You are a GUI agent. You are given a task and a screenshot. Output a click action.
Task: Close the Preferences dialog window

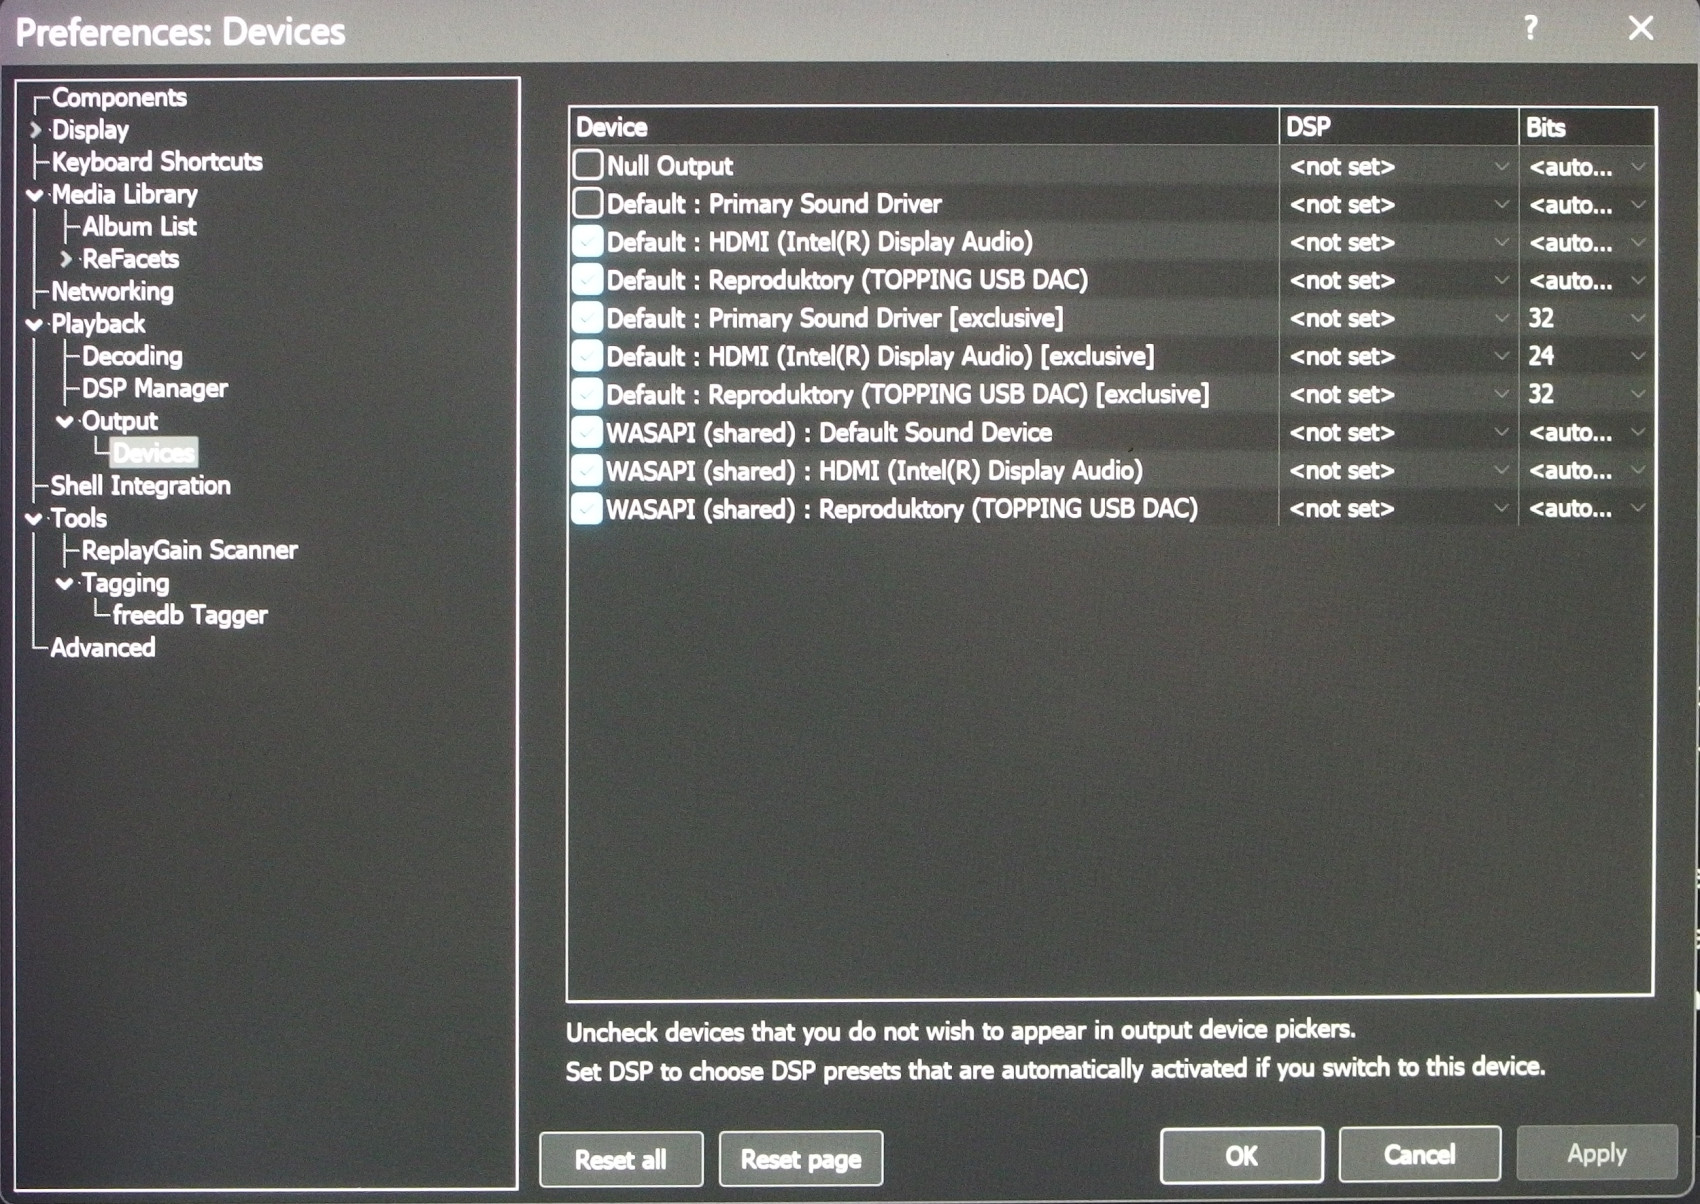tap(1640, 28)
